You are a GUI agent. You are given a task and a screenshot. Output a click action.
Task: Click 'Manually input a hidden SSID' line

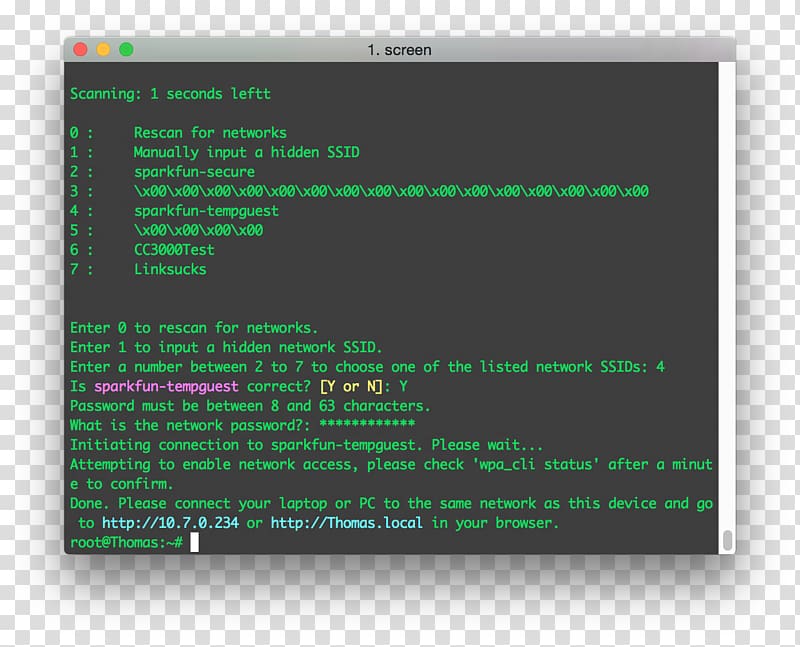pos(246,153)
